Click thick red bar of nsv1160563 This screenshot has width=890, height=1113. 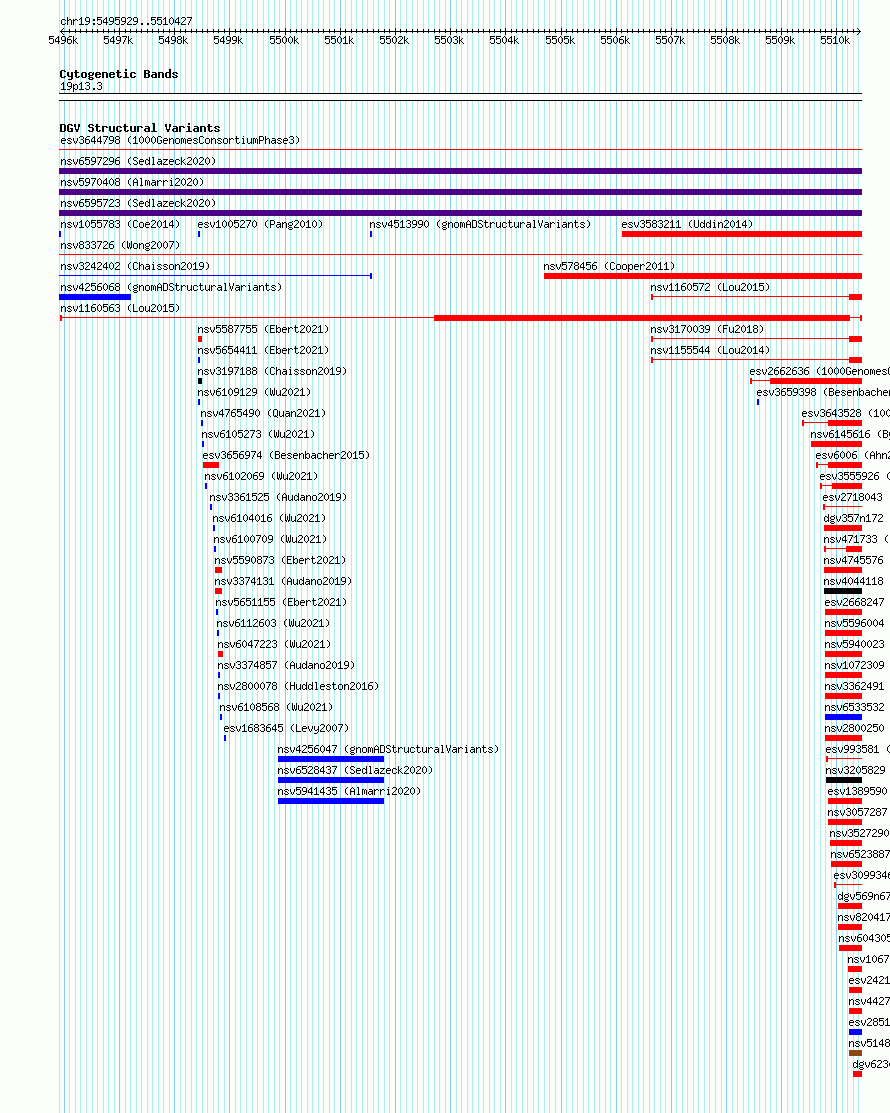tap(642, 317)
